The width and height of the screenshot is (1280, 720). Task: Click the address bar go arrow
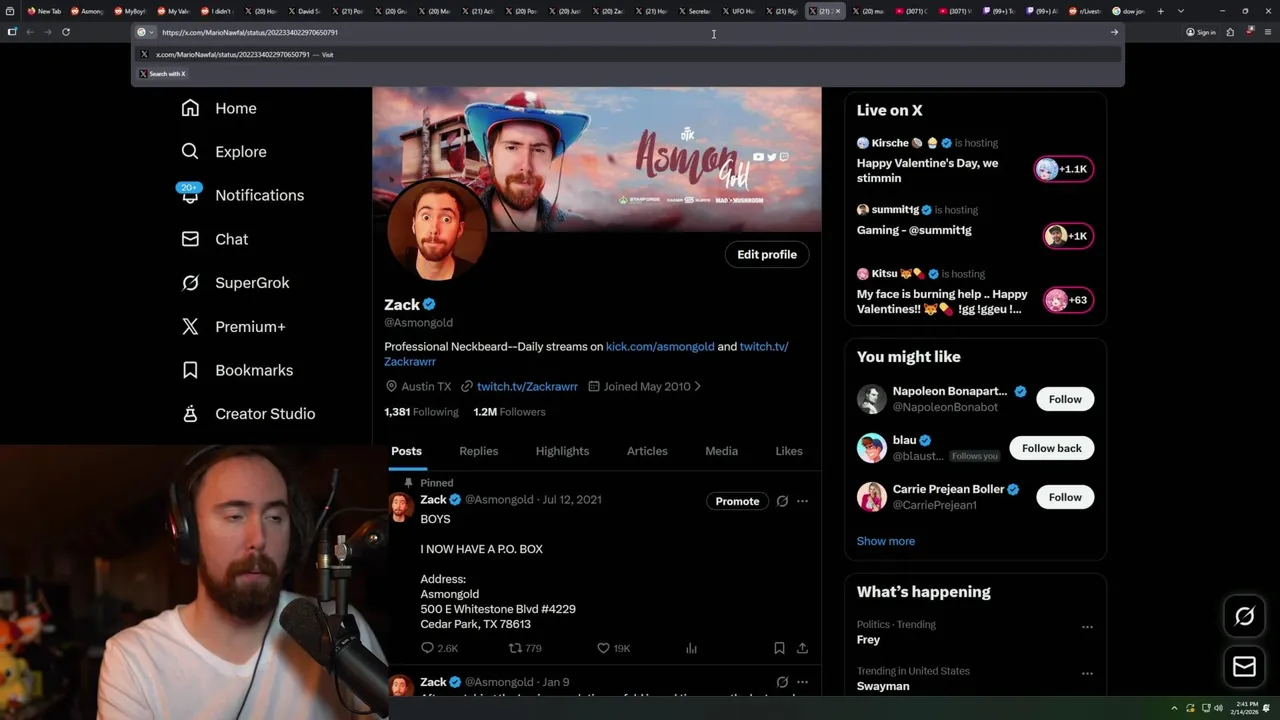[x=1114, y=32]
